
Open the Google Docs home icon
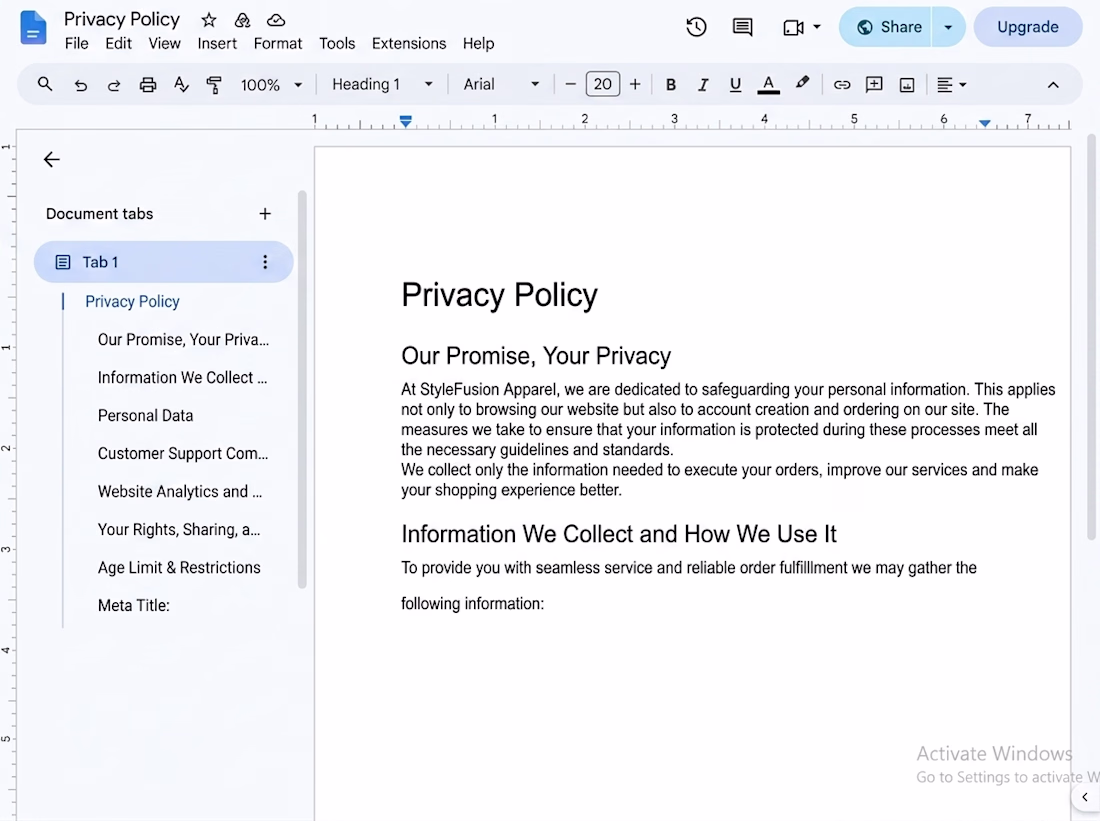point(33,28)
